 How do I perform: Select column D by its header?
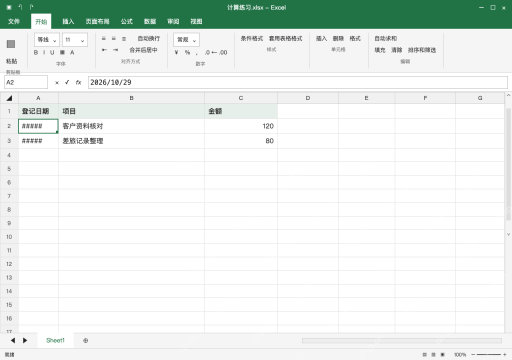(x=308, y=98)
